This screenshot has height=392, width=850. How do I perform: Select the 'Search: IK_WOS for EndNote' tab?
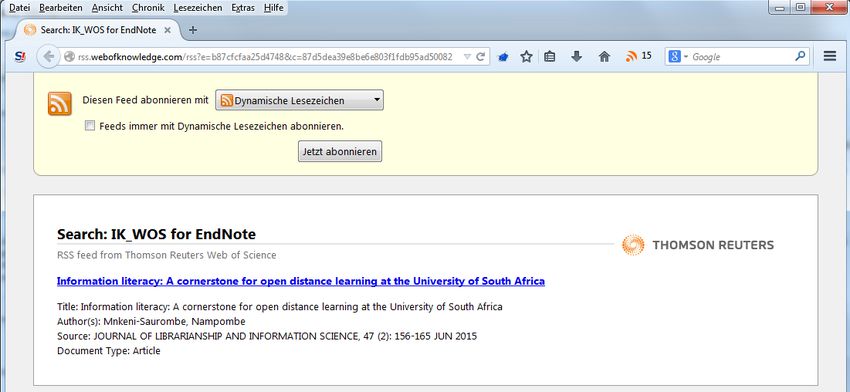(98, 30)
